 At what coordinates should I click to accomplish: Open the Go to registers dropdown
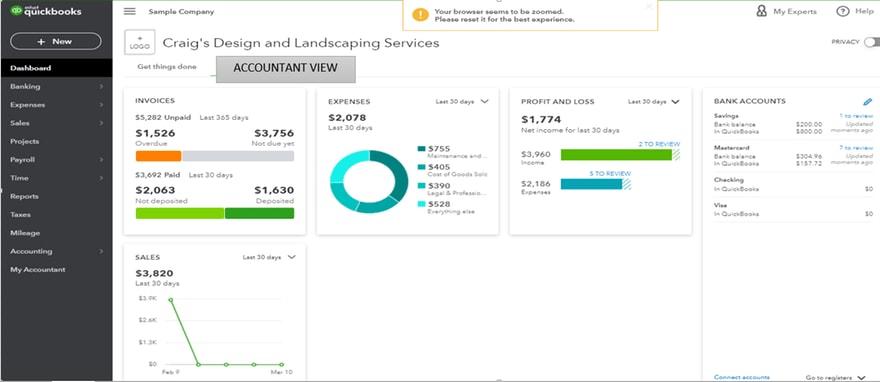[836, 378]
